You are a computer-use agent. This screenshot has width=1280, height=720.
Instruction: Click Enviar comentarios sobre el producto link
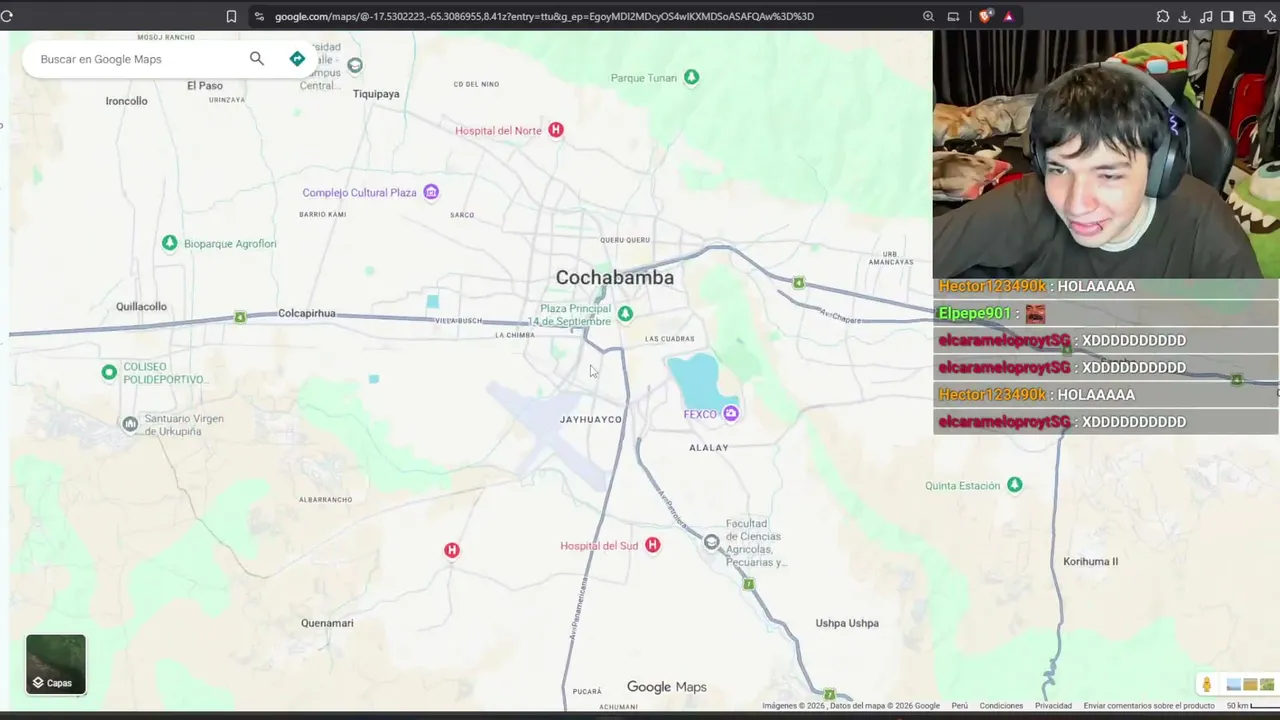click(x=1149, y=706)
